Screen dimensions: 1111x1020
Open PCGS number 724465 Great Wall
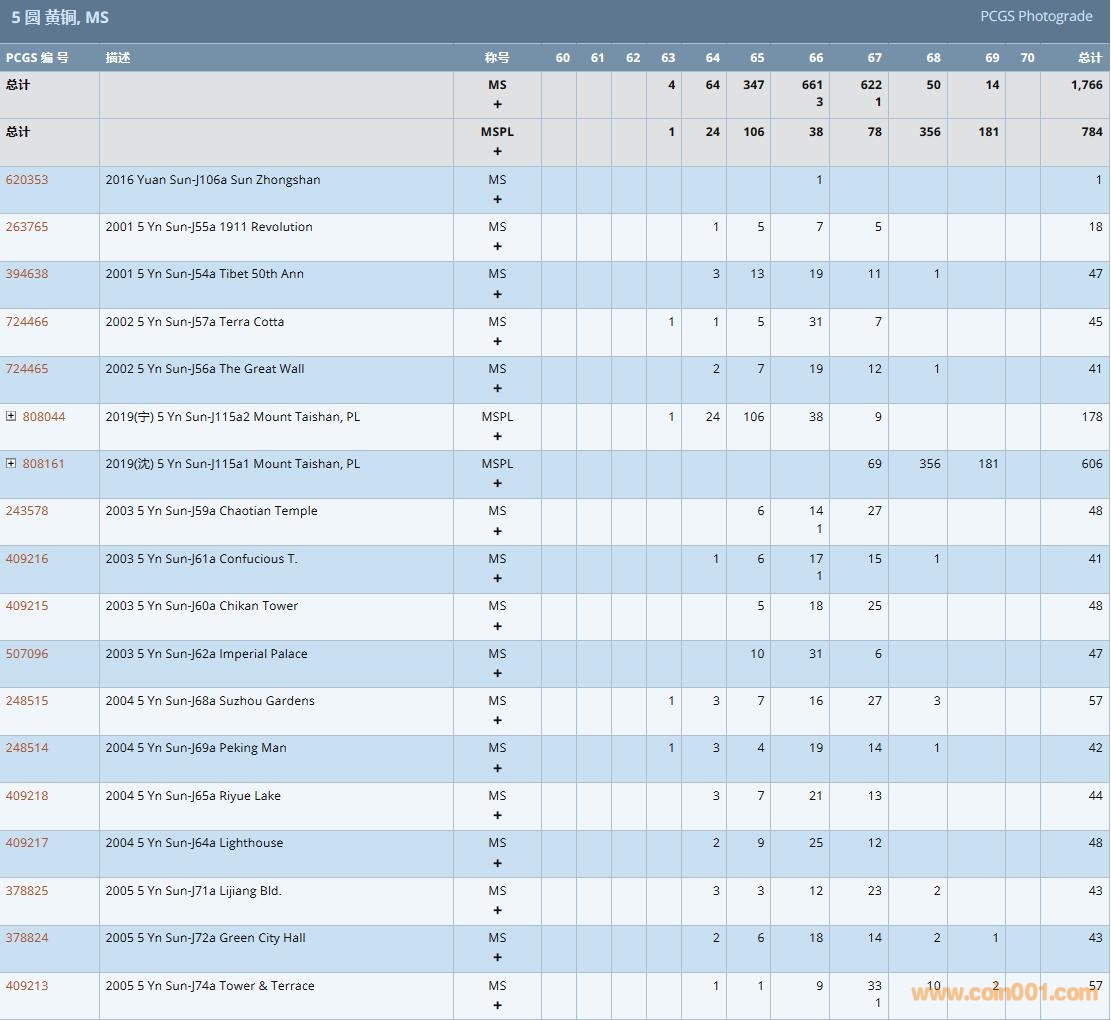[x=27, y=369]
